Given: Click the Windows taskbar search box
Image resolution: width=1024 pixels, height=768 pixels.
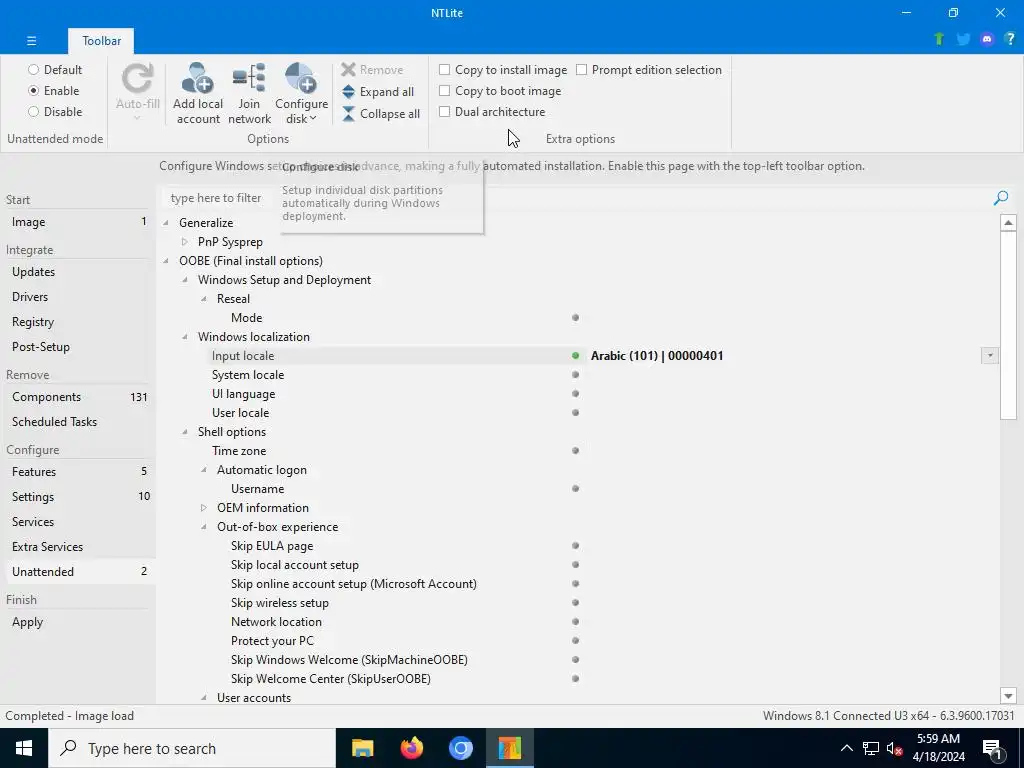Looking at the screenshot, I should (192, 748).
